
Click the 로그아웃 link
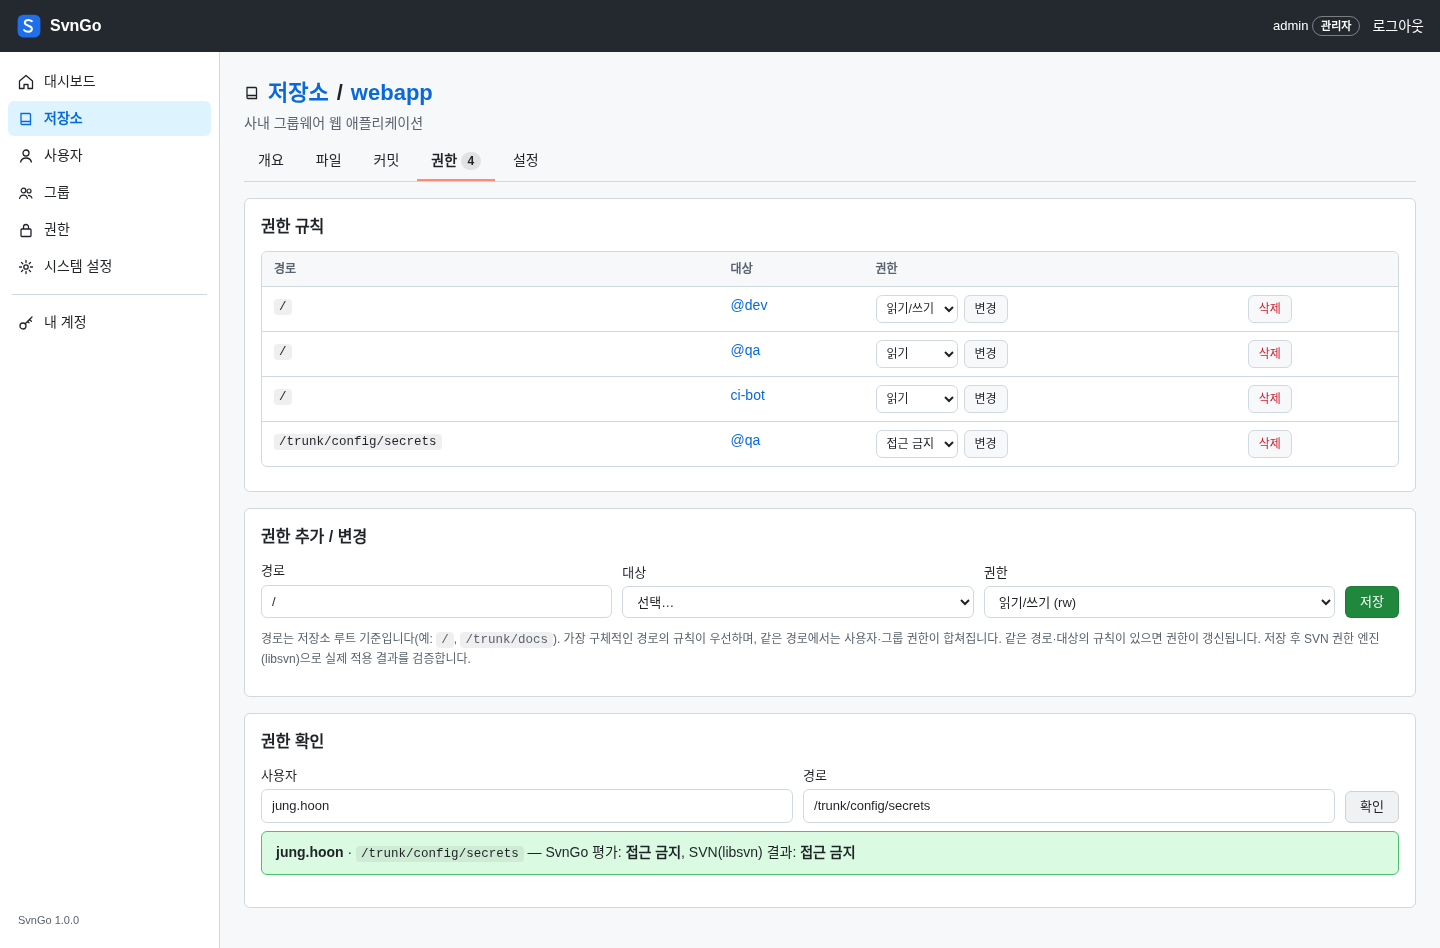click(x=1398, y=26)
